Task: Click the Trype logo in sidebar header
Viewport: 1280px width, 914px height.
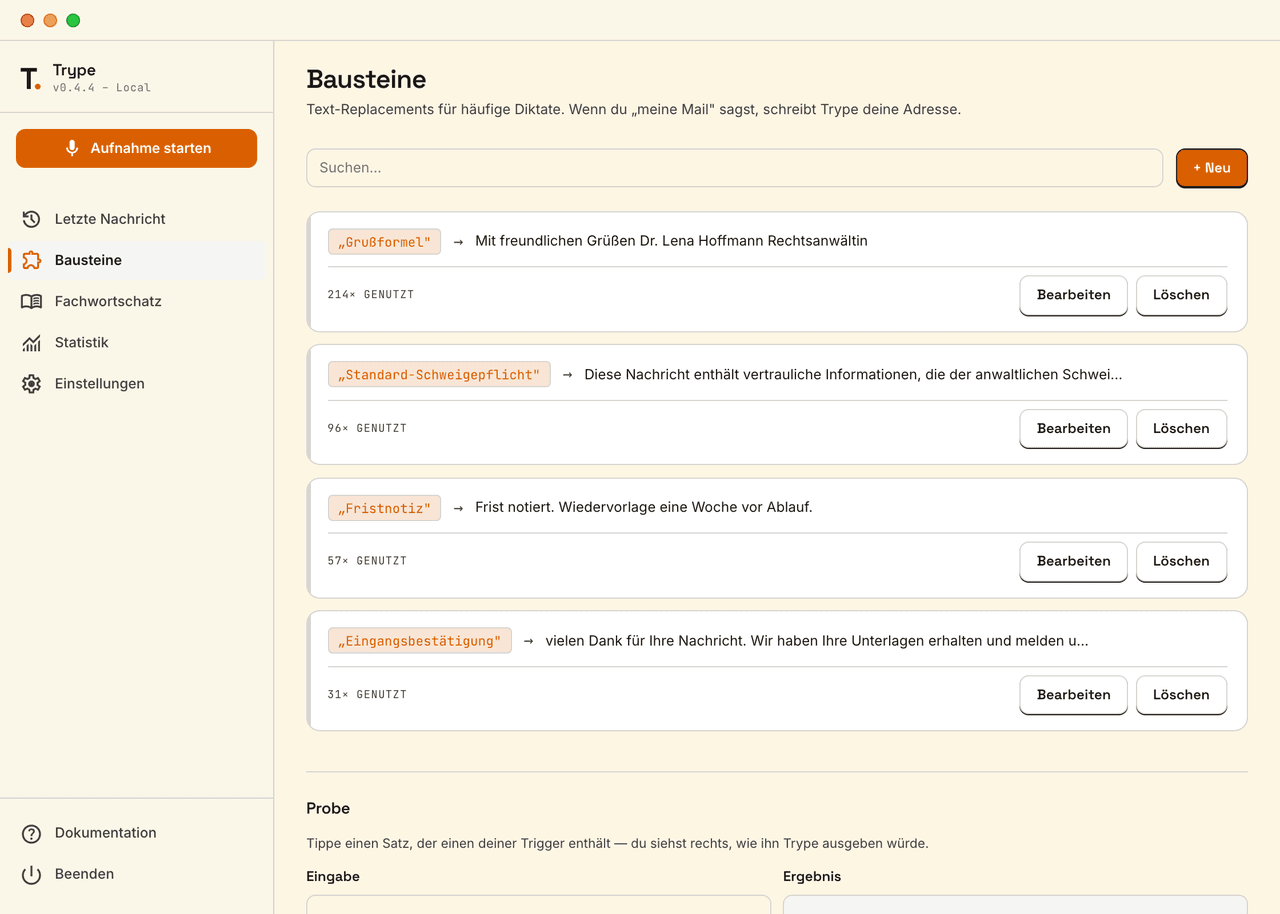Action: 31,78
